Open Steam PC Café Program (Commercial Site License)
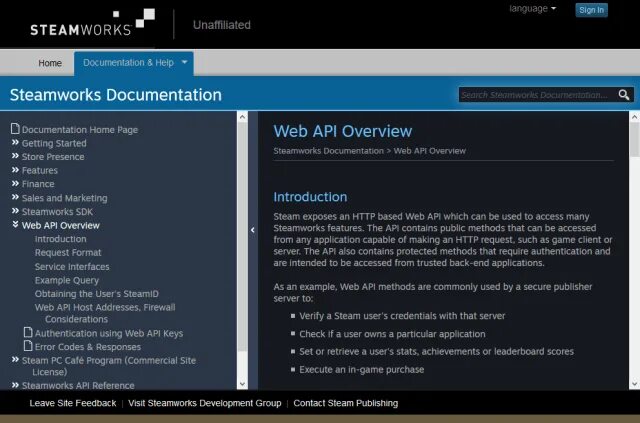Image resolution: width=640 pixels, height=423 pixels. pos(109,366)
